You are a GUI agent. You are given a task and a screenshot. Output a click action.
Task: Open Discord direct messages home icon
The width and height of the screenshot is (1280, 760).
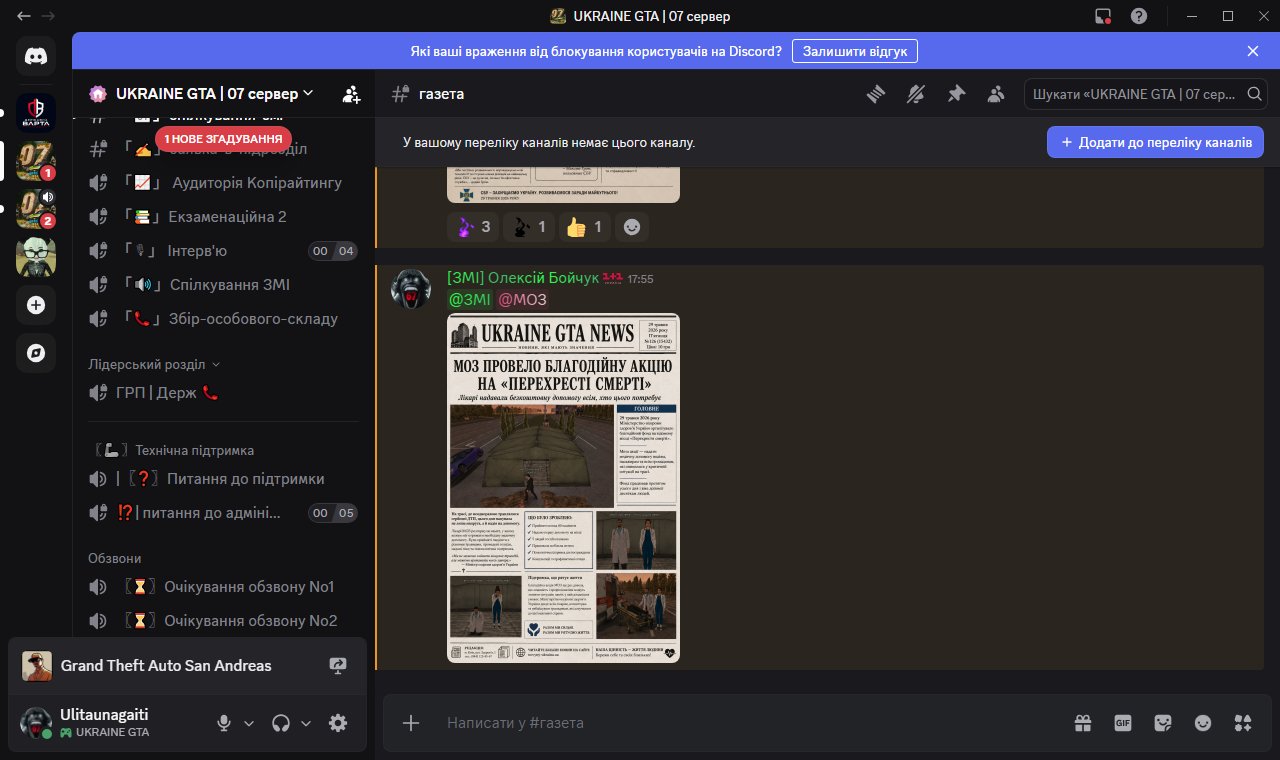point(36,56)
